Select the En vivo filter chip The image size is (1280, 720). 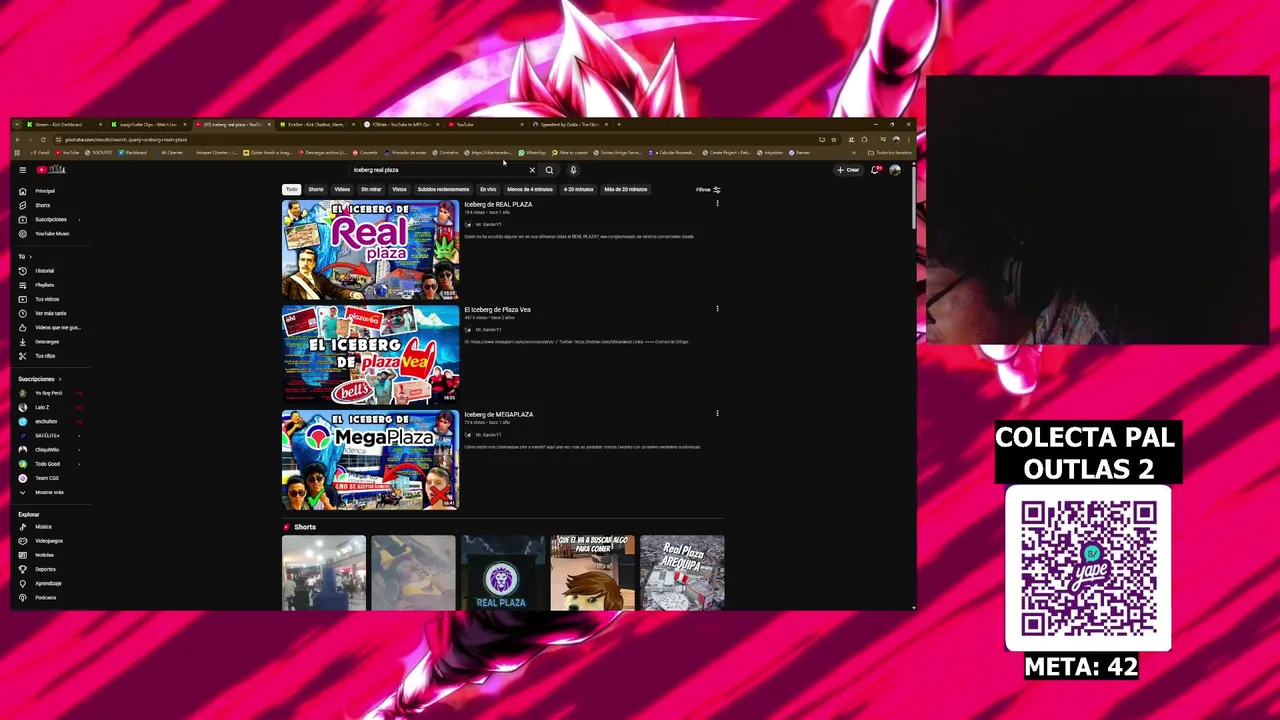click(488, 189)
